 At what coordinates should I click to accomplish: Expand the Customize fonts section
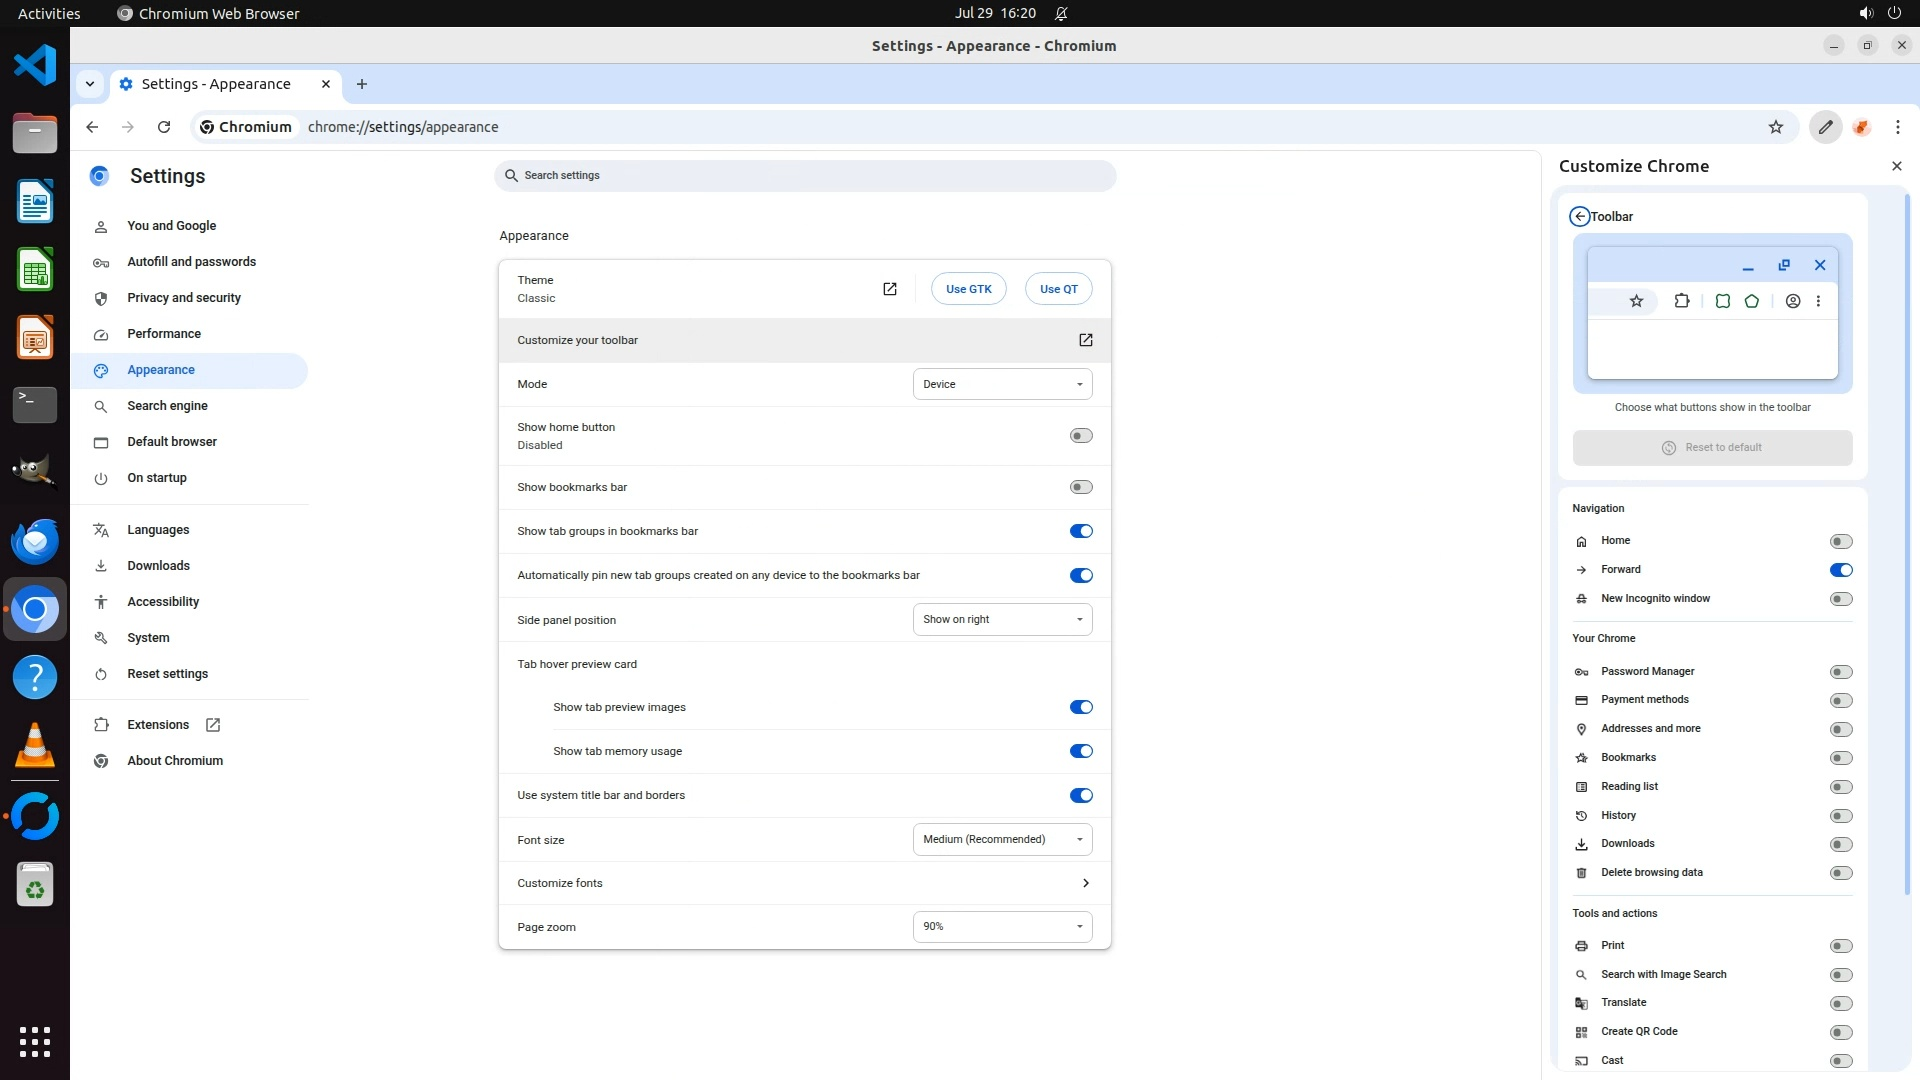[x=1085, y=883]
